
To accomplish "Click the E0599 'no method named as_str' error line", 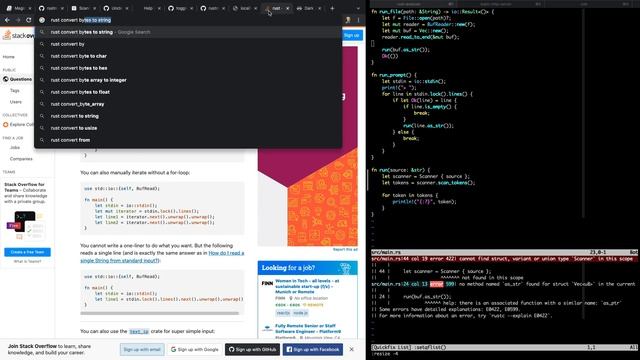I will 504,284.
